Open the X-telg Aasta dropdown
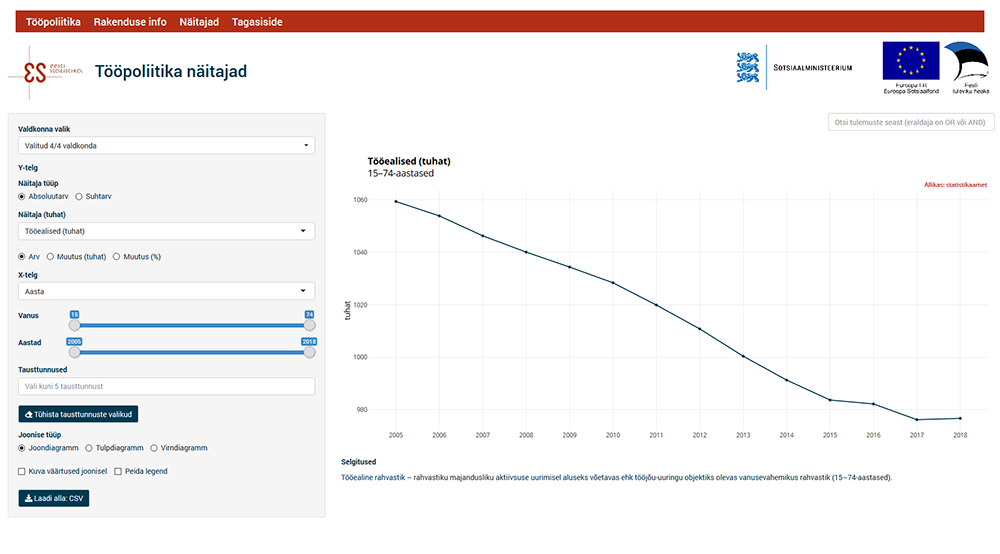The image size is (1000, 554). pos(166,291)
